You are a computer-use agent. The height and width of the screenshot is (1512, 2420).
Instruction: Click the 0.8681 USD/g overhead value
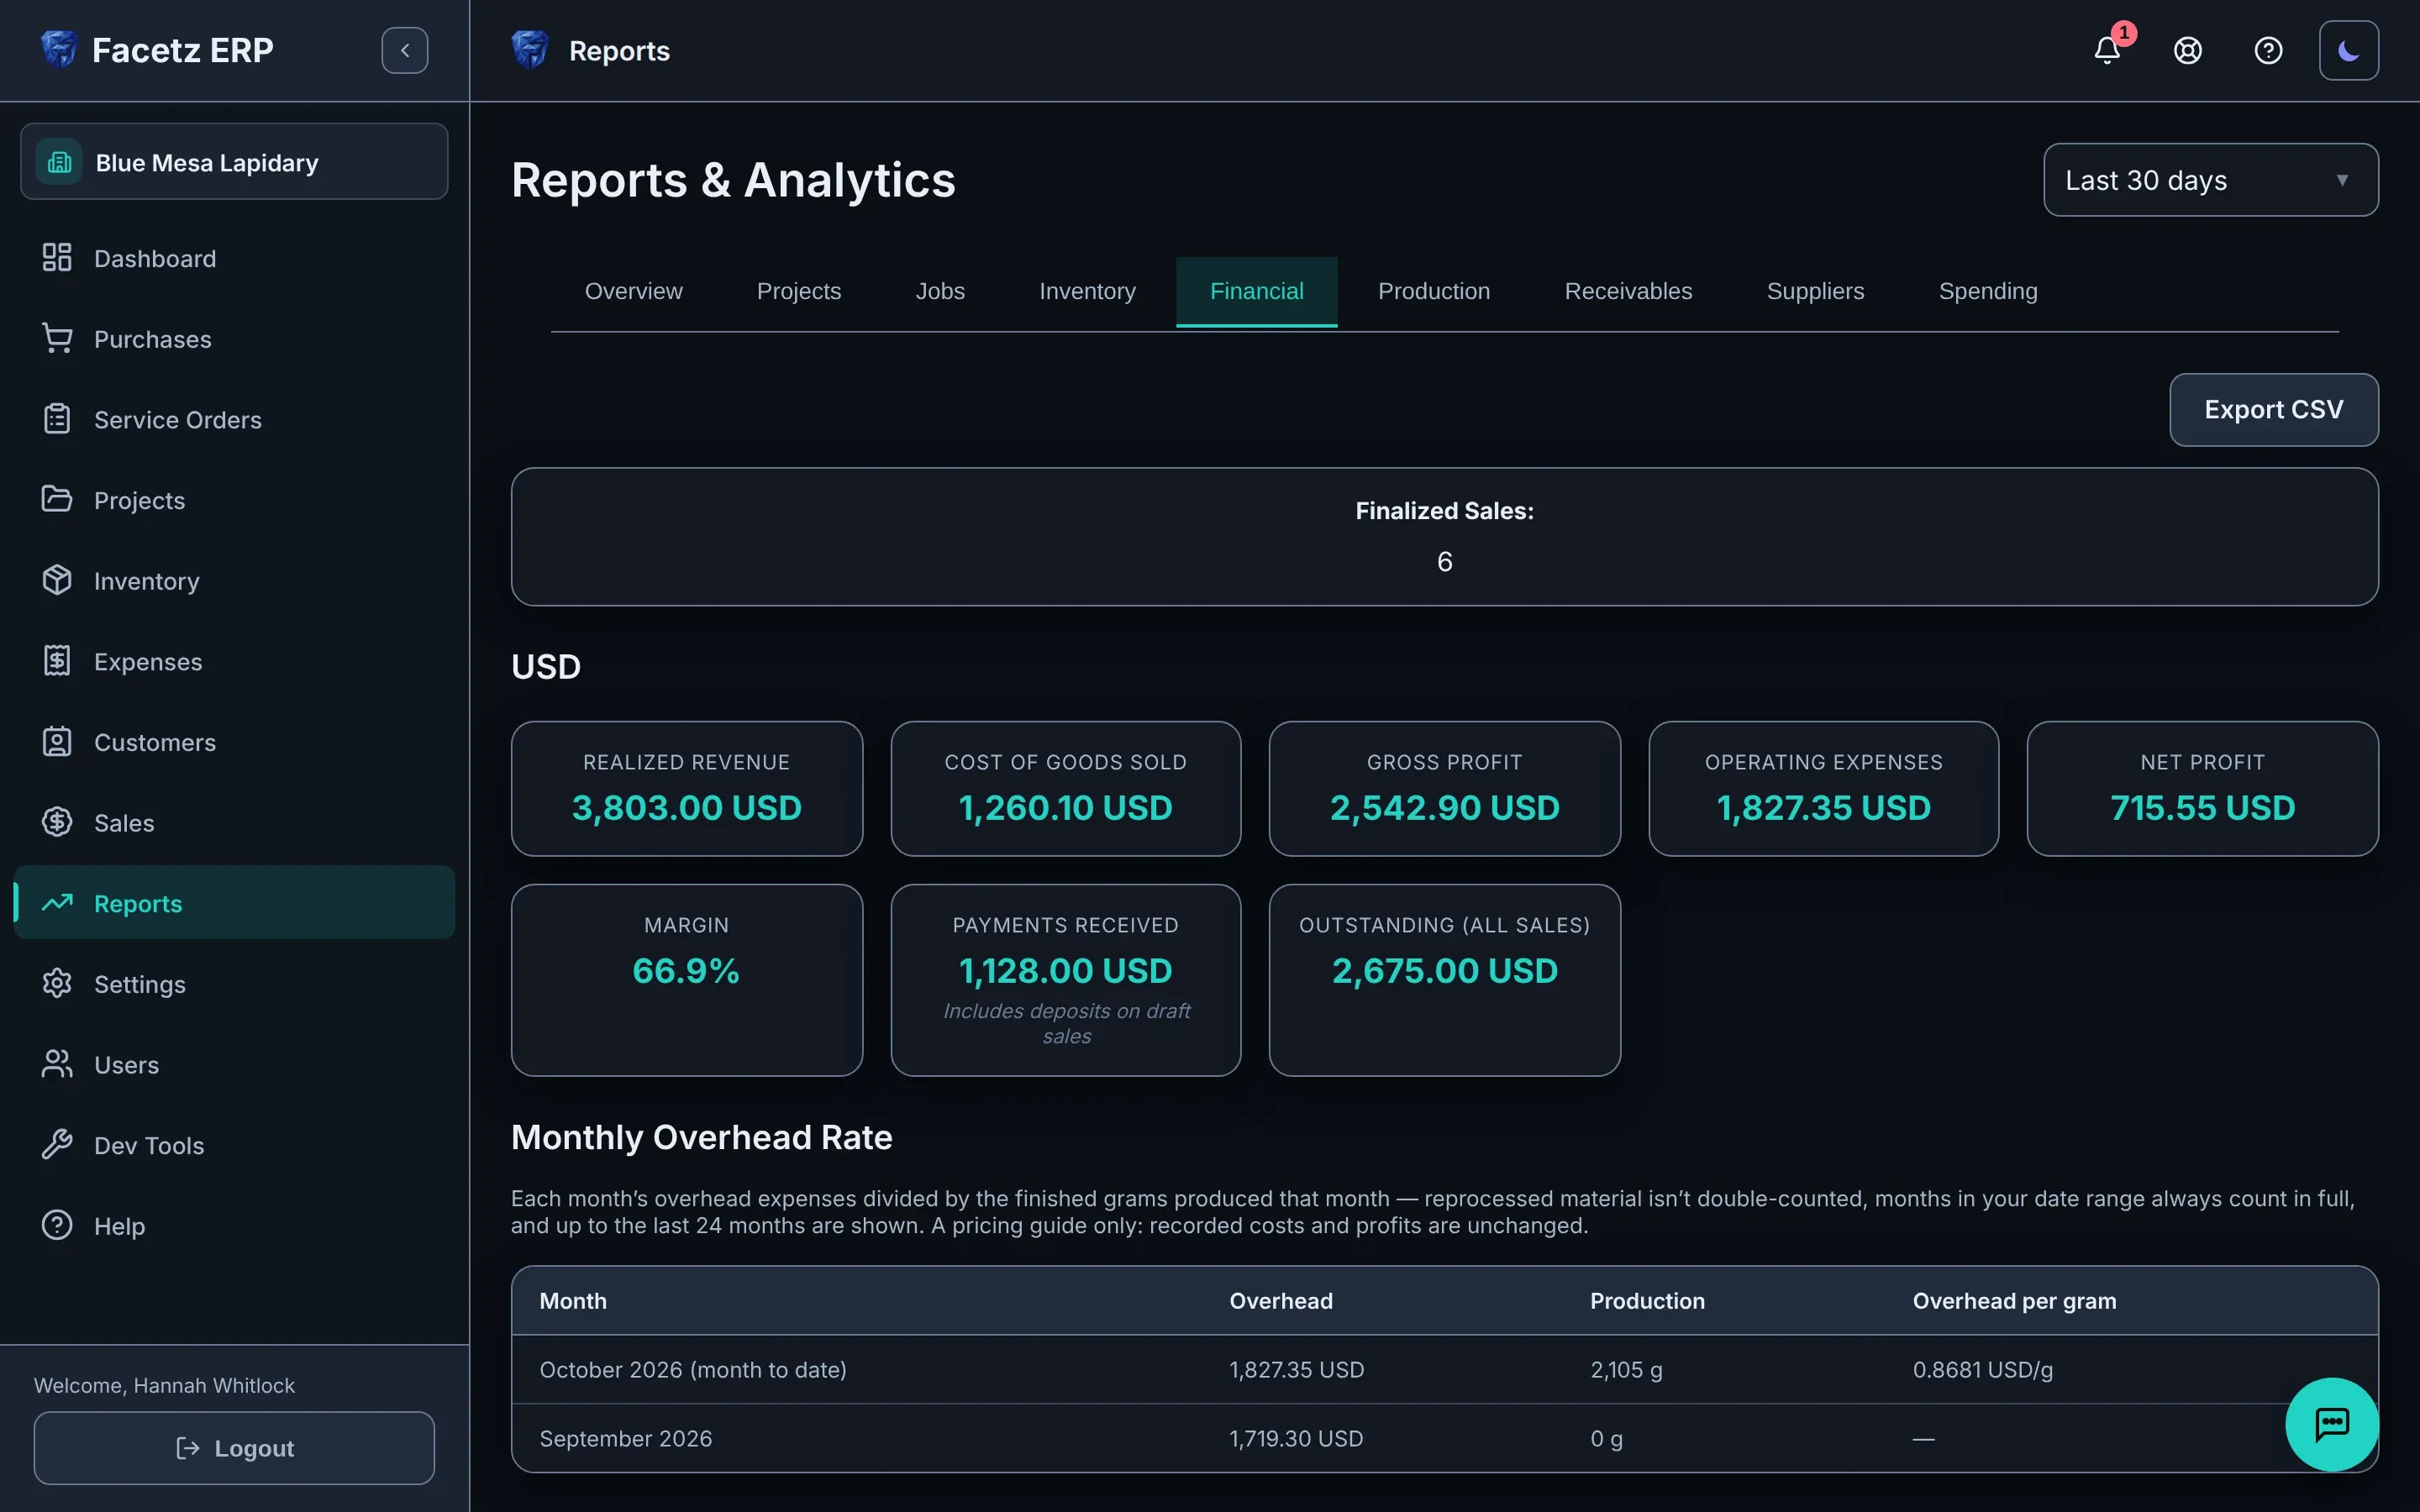1982,1370
